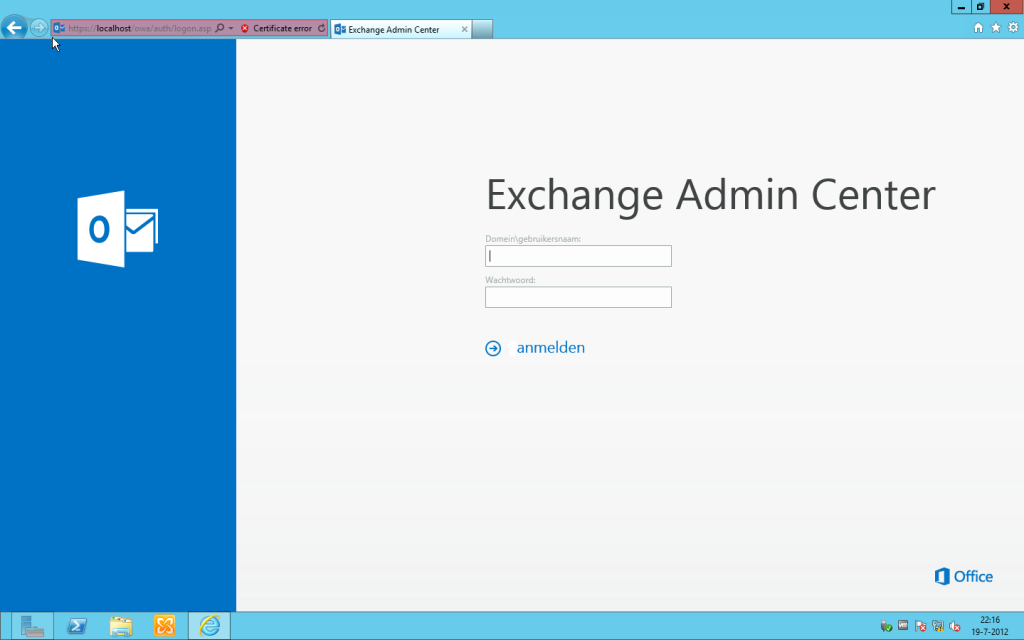Minimize the browser window
Screen dimensions: 1024x640
(x=961, y=7)
